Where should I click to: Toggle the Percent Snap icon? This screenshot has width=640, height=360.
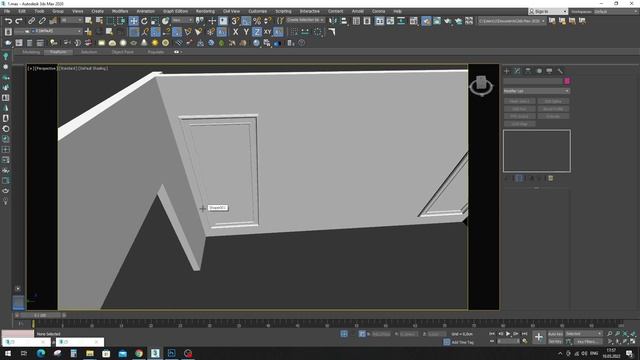[257, 21]
